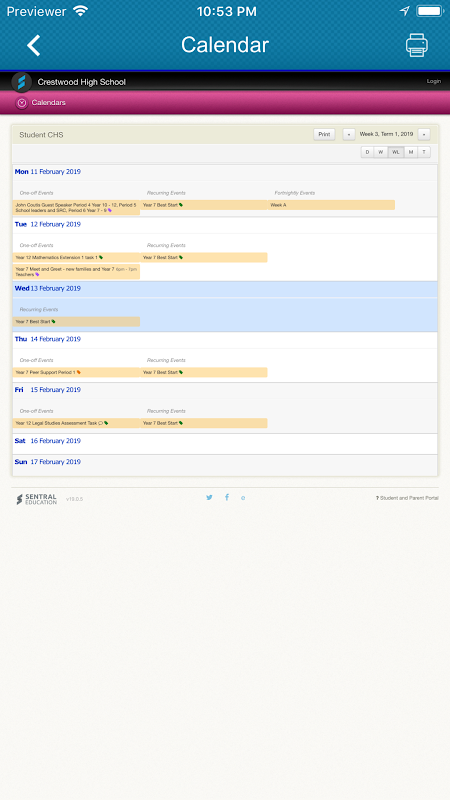
Task: Open Year 12 Mathematics Extension 1 task
Action: (76, 258)
